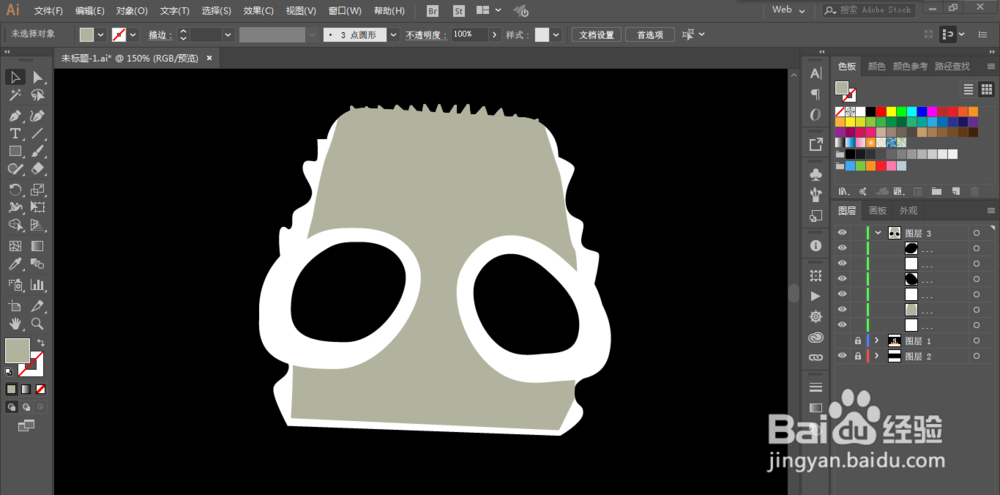Screen dimensions: 1000x495
Task: Open the brush definition dropdown (3 点圆形)
Action: (x=393, y=34)
